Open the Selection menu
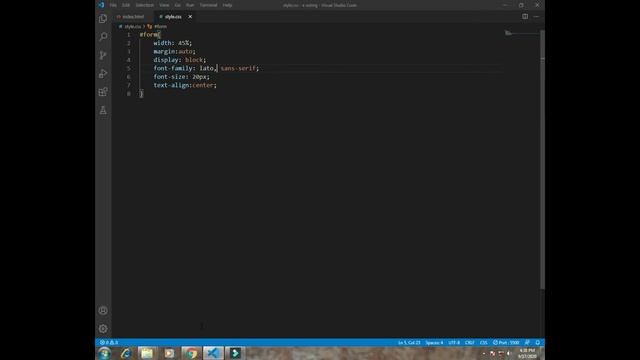This screenshot has height=360, width=640. [144, 5]
